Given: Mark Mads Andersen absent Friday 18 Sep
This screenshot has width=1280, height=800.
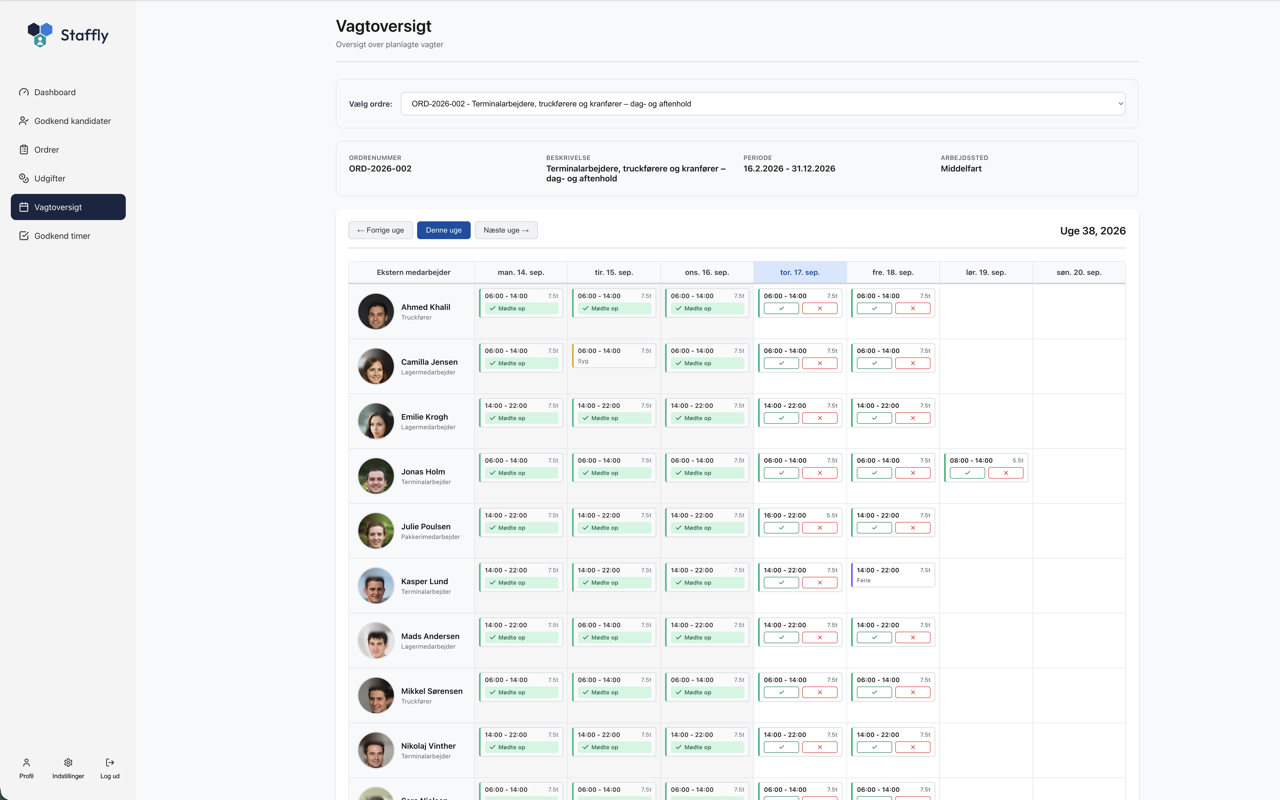Looking at the screenshot, I should click(x=913, y=637).
